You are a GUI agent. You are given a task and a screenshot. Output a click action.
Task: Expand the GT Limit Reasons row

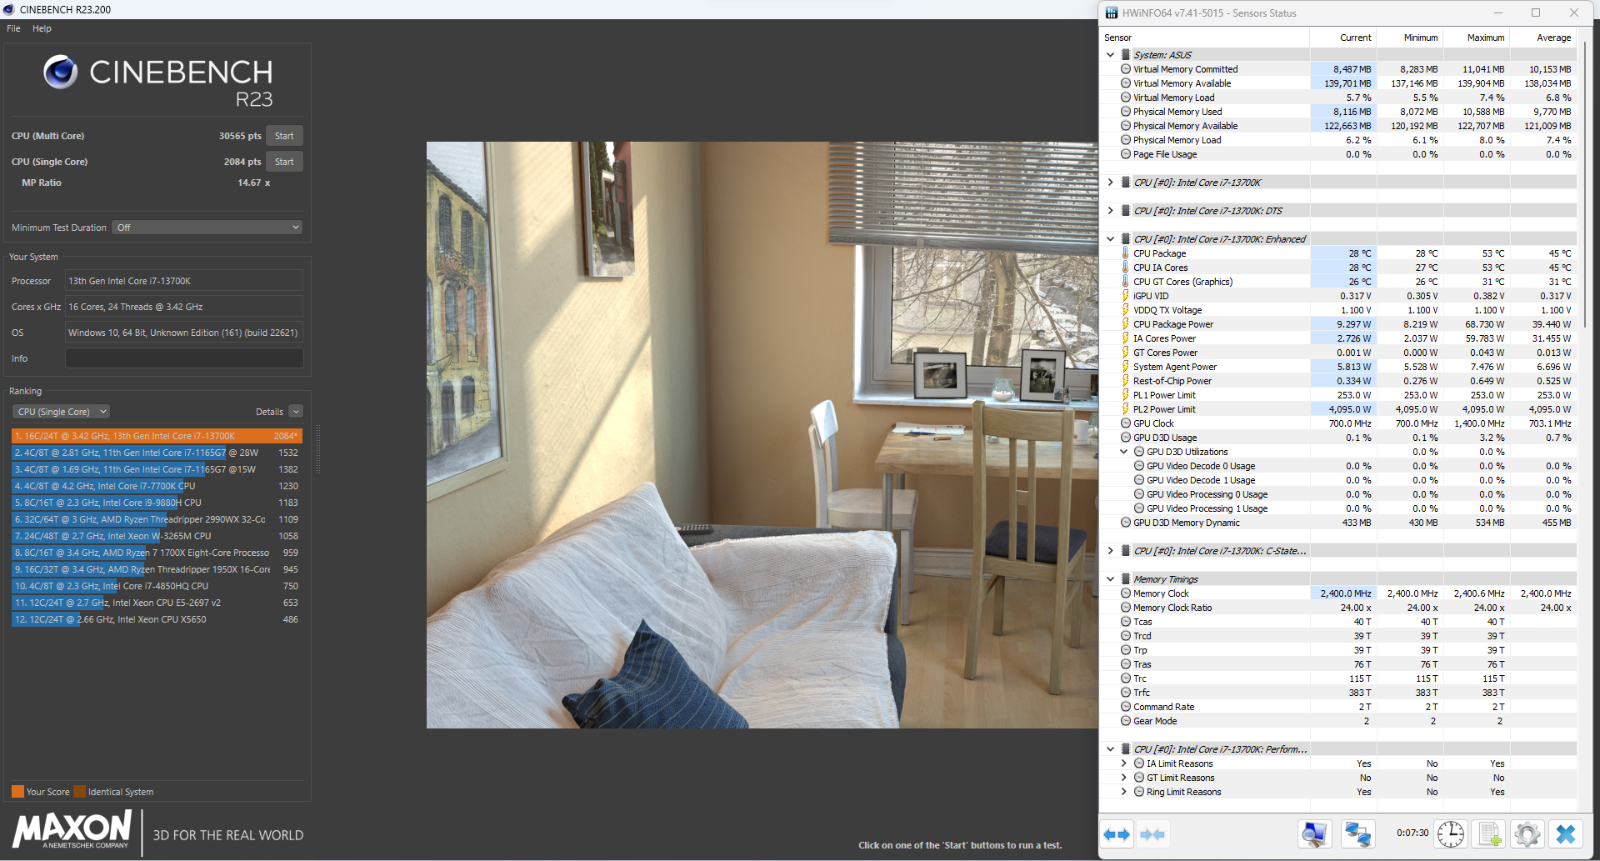coord(1124,778)
